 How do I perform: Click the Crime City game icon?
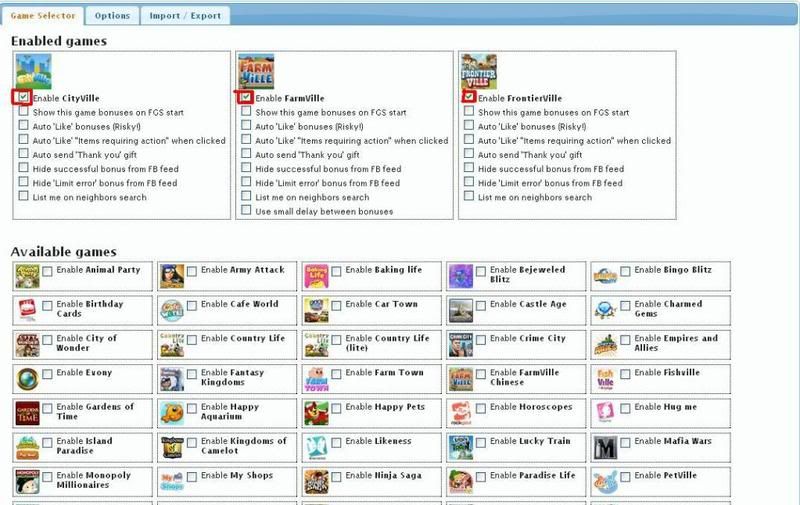[461, 344]
